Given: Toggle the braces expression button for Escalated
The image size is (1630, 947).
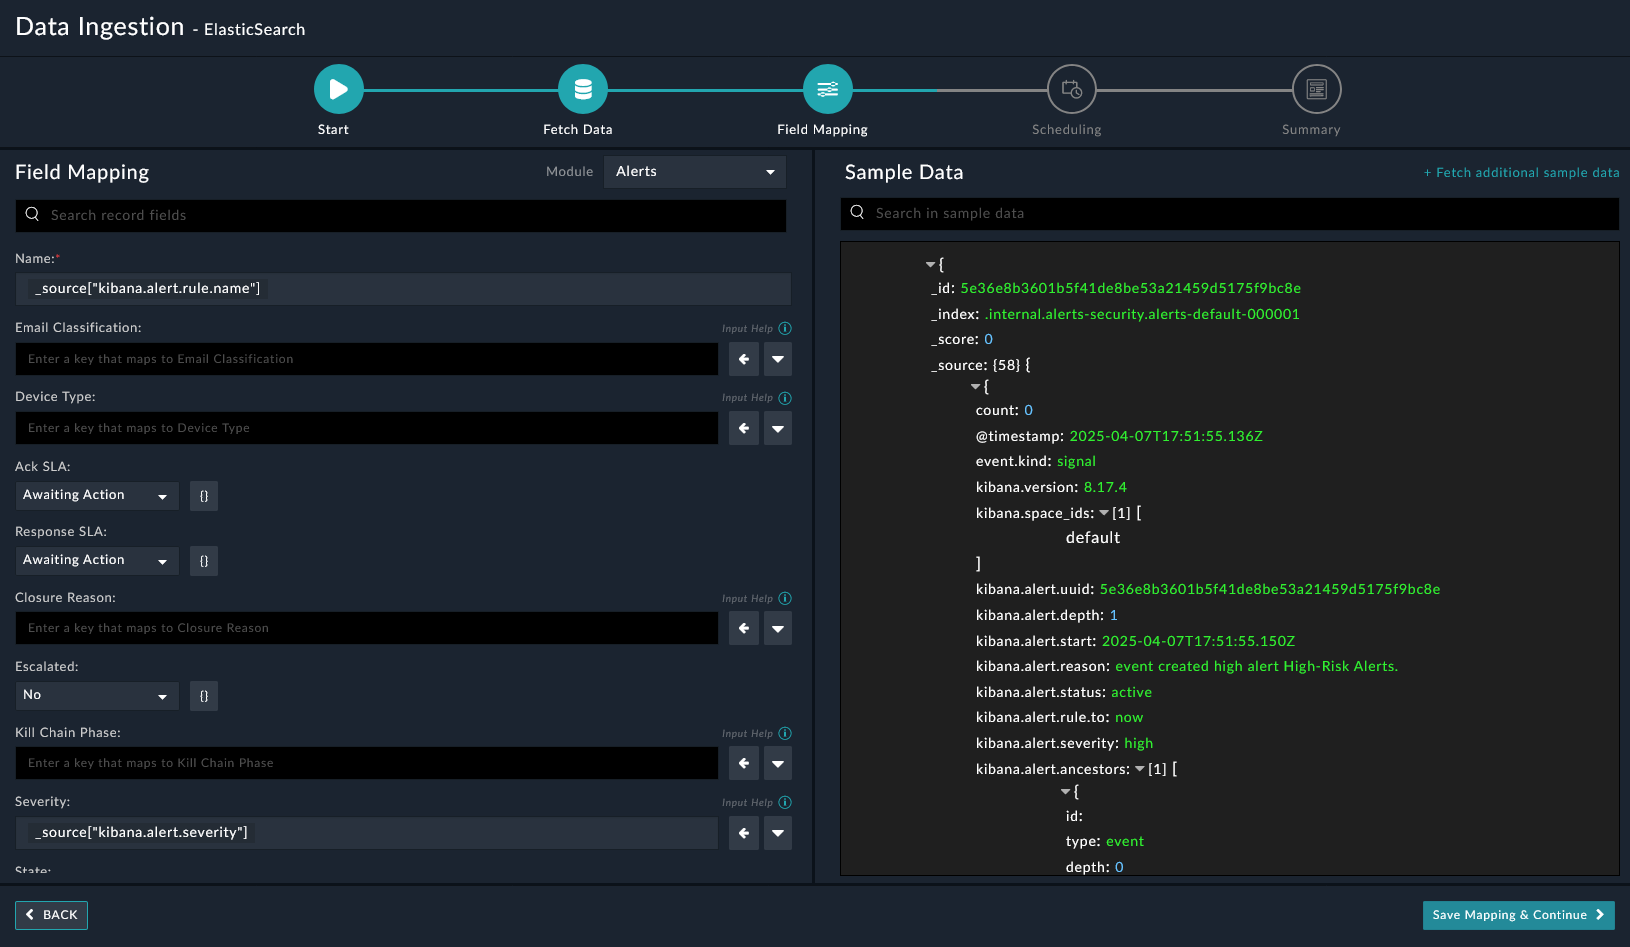Looking at the screenshot, I should point(204,696).
